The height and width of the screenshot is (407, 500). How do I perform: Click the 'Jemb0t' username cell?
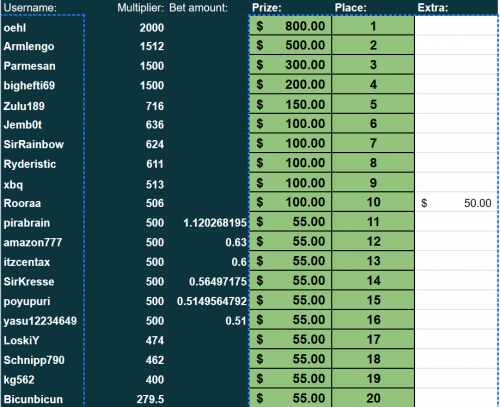point(42,124)
